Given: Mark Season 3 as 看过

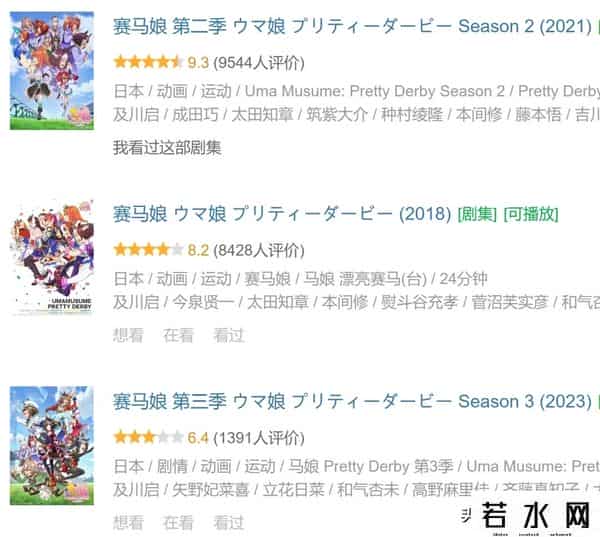Looking at the screenshot, I should (x=228, y=522).
